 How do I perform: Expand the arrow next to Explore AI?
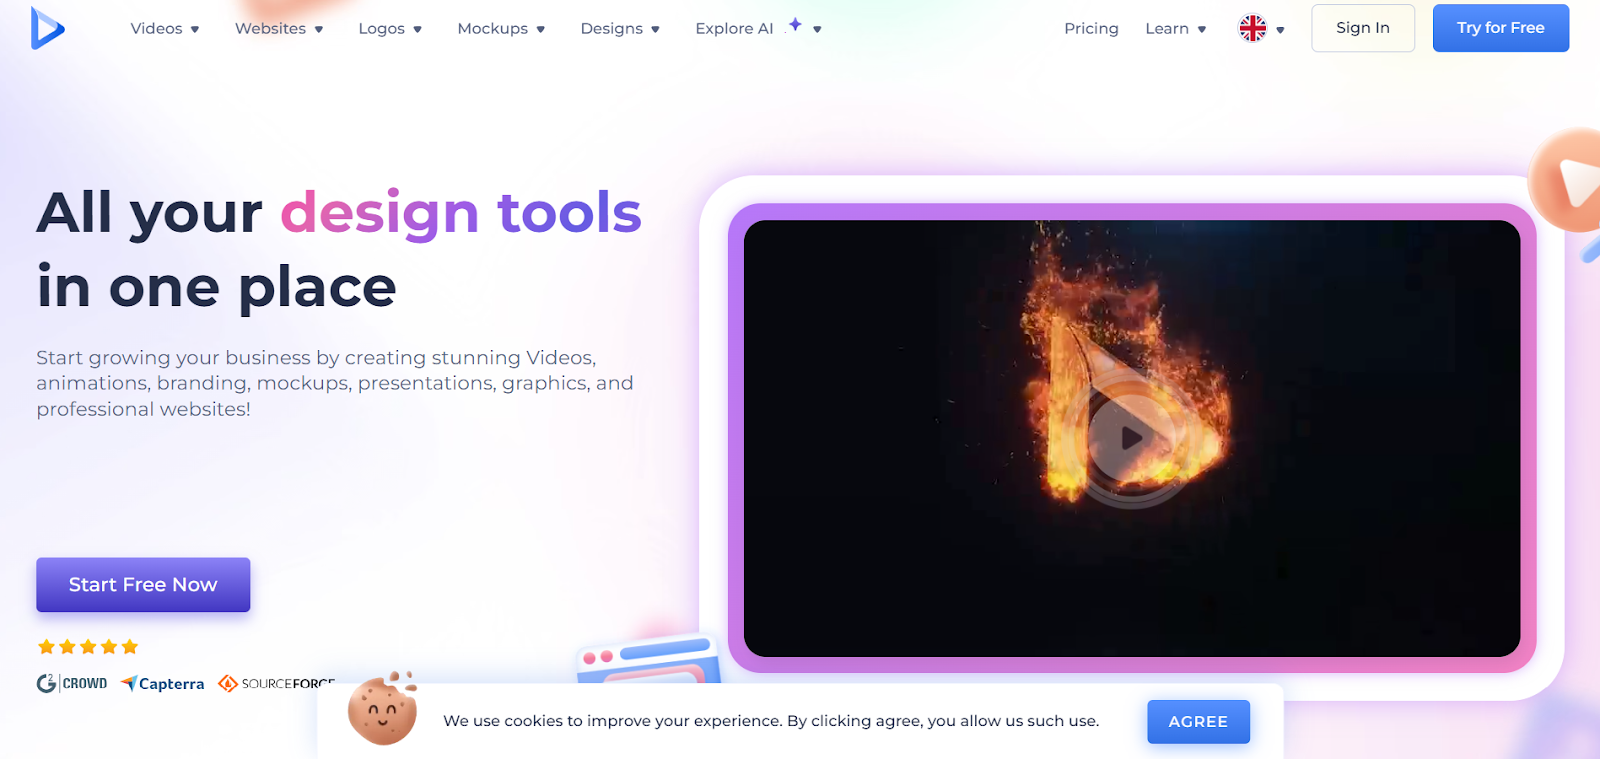(x=817, y=30)
